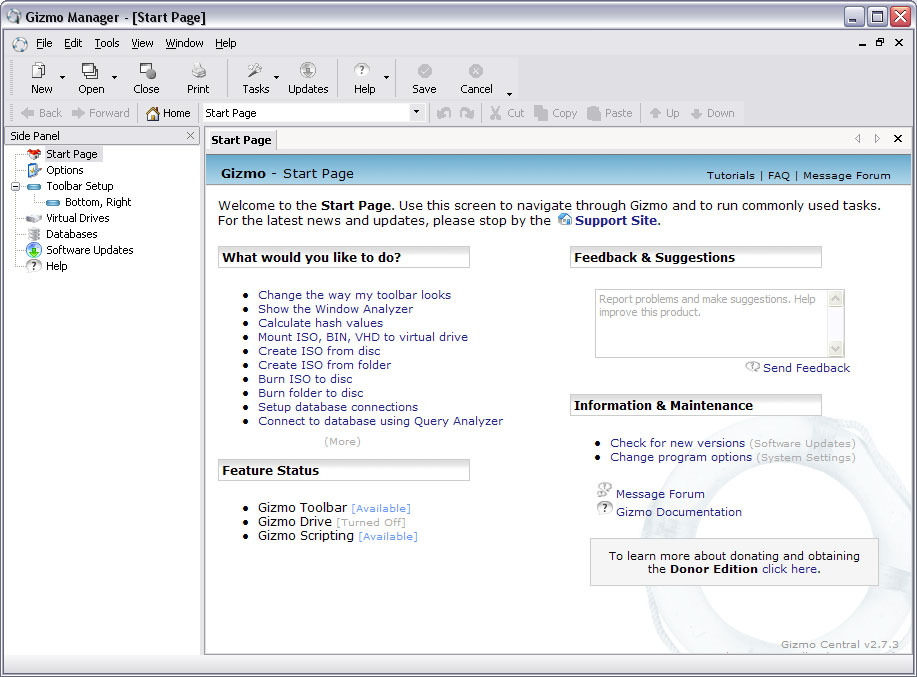Expand the dropdown arrow beside Tasks
The width and height of the screenshot is (917, 677).
click(277, 77)
